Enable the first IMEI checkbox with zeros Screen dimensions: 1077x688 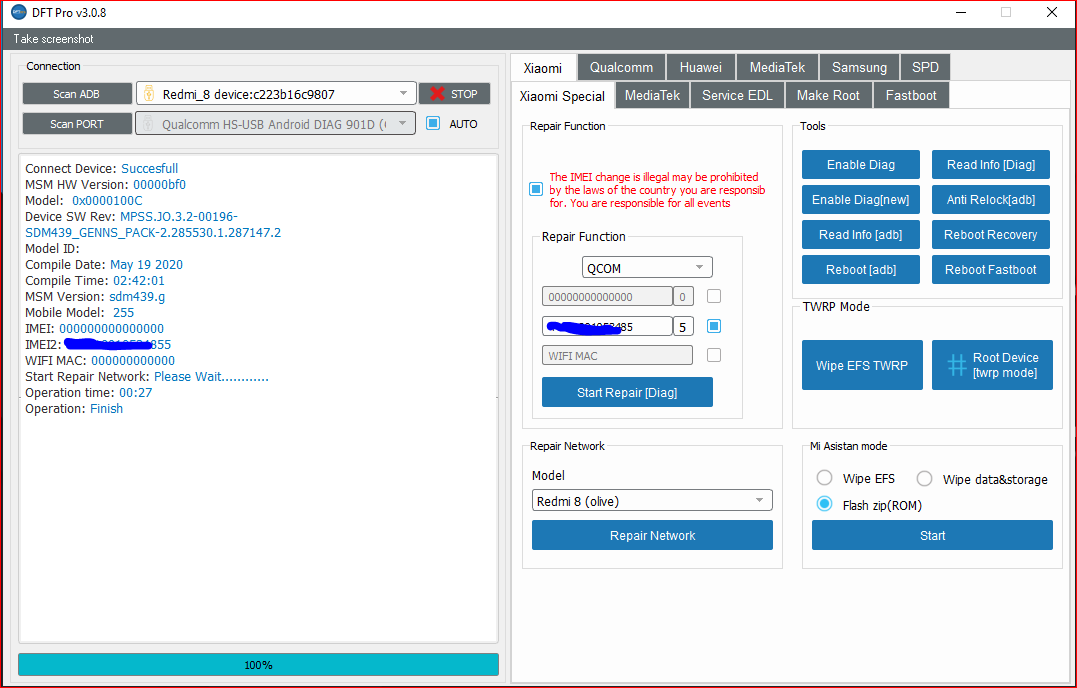(714, 296)
